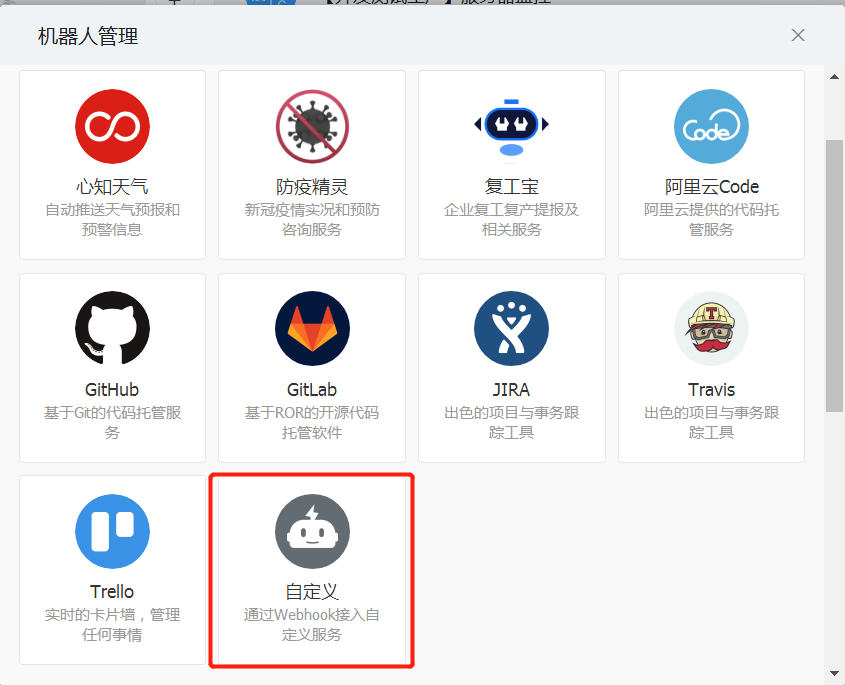The image size is (845, 685).
Task: Click the Travis title label
Action: coord(711,390)
